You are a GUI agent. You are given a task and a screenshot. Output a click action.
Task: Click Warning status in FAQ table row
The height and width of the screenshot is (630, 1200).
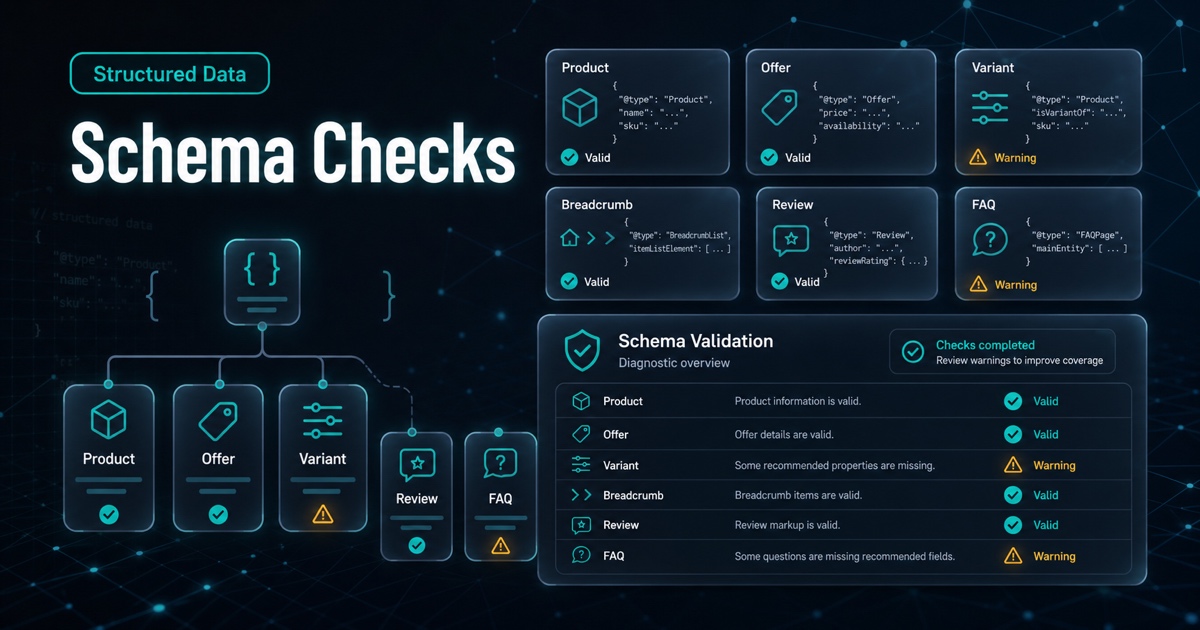pyautogui.click(x=1039, y=556)
